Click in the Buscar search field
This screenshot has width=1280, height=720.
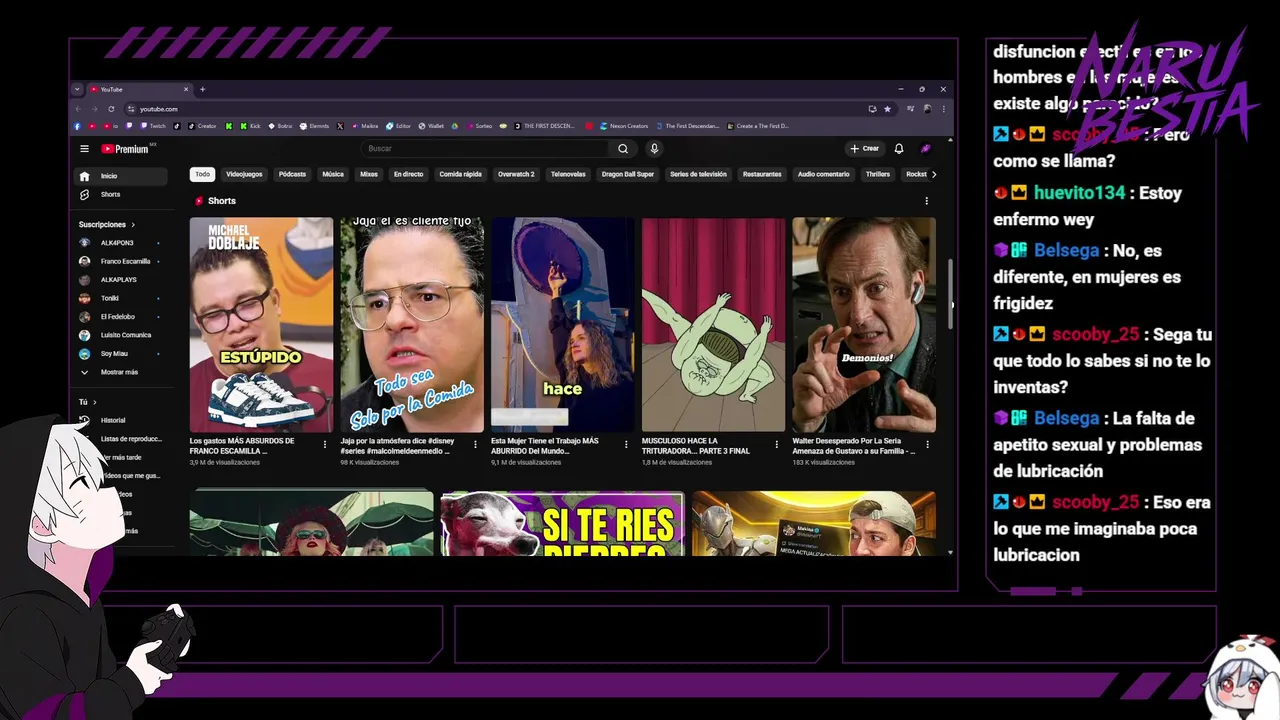485,149
